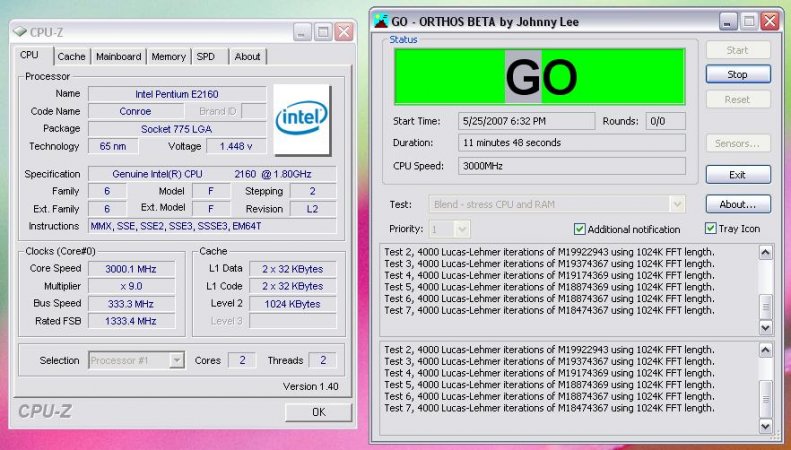Click upper log scrollbar up arrow

coord(766,252)
